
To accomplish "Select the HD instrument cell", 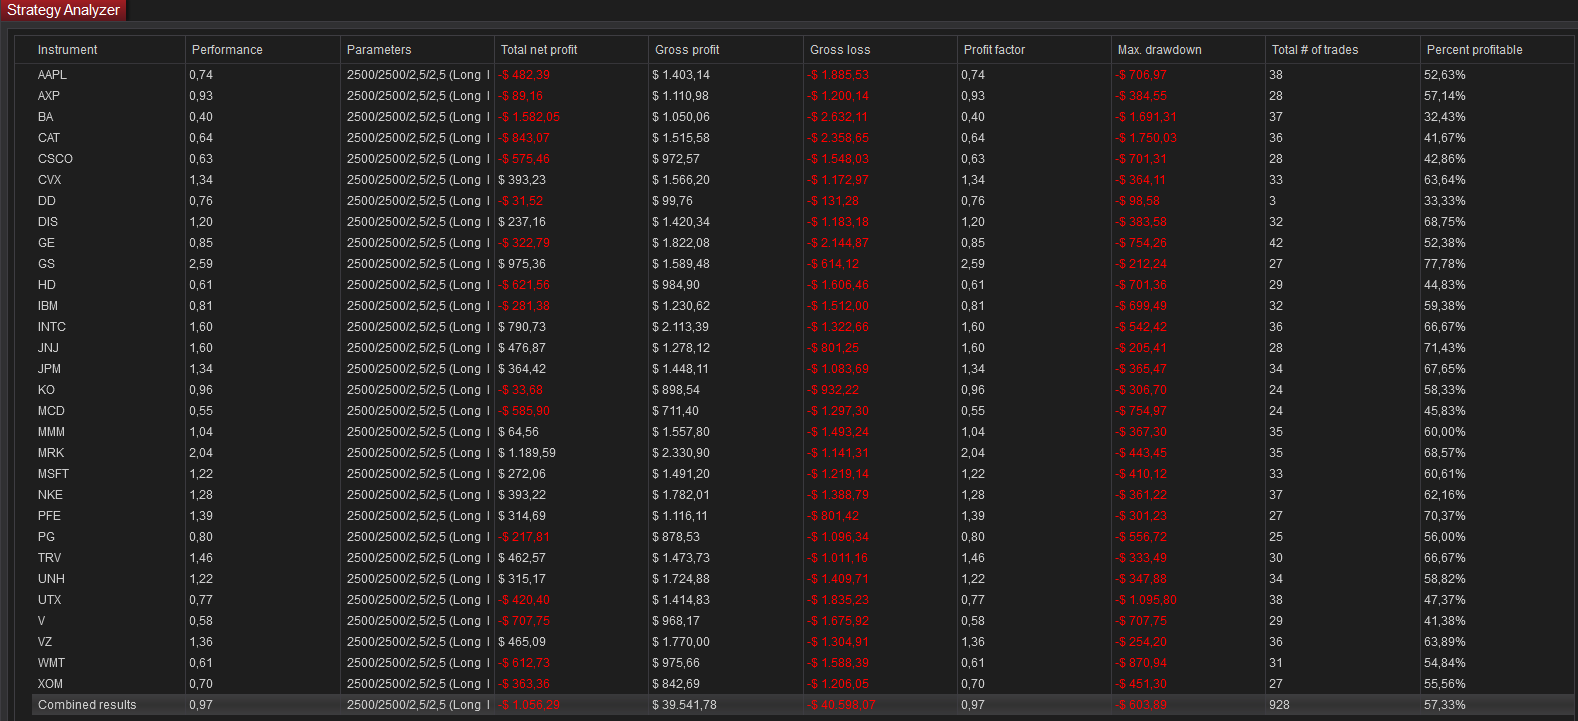I will (x=47, y=285).
